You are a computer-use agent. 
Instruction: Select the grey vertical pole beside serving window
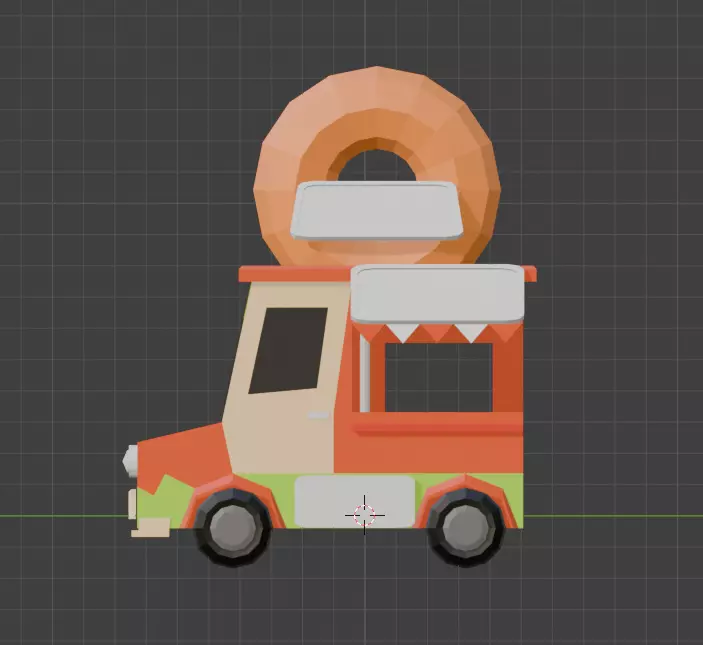point(365,374)
